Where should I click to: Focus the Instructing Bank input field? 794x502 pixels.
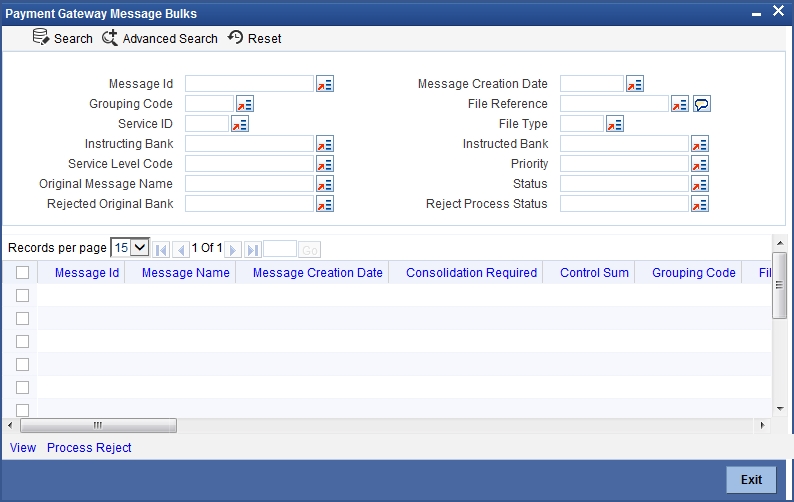pyautogui.click(x=249, y=144)
